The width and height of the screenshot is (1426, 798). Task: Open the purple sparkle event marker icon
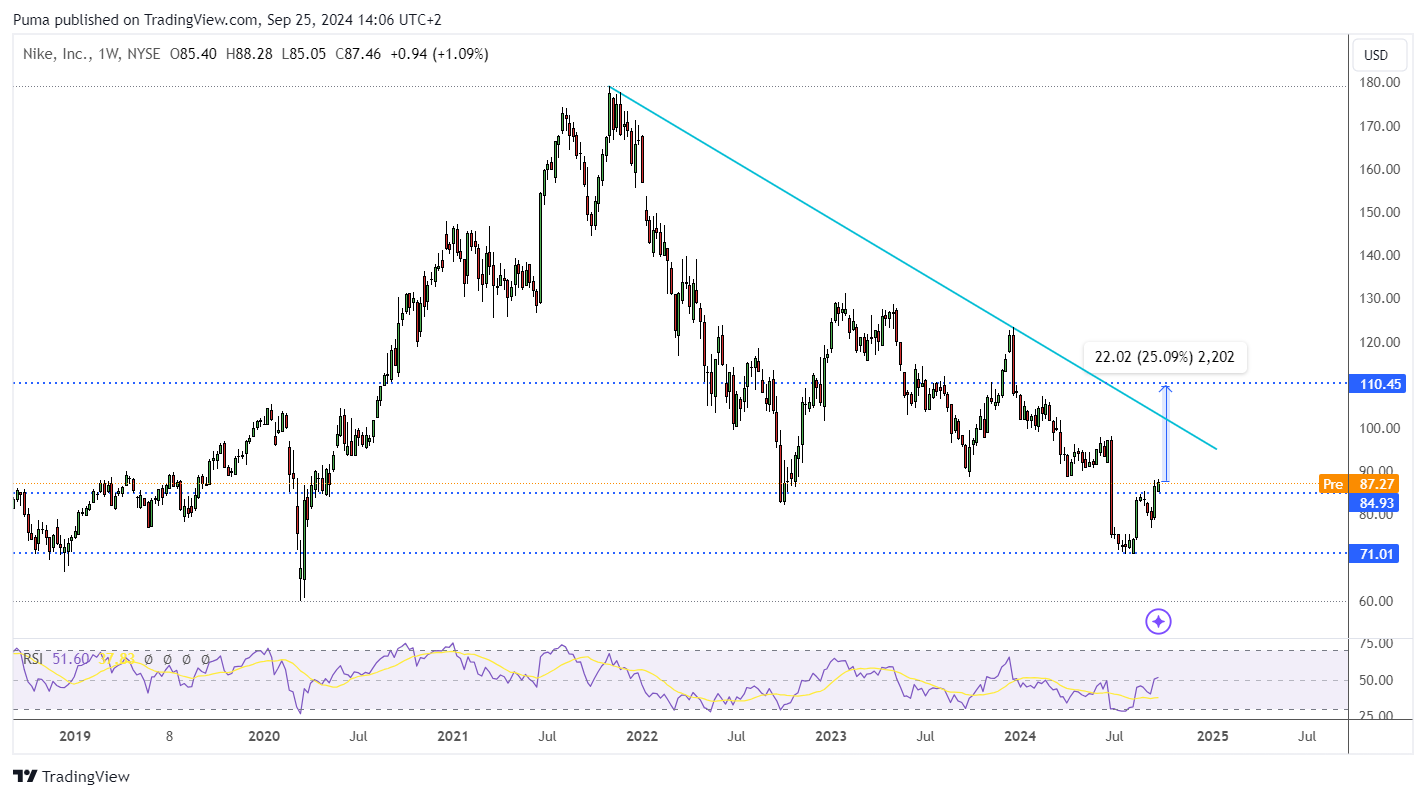pos(1158,622)
